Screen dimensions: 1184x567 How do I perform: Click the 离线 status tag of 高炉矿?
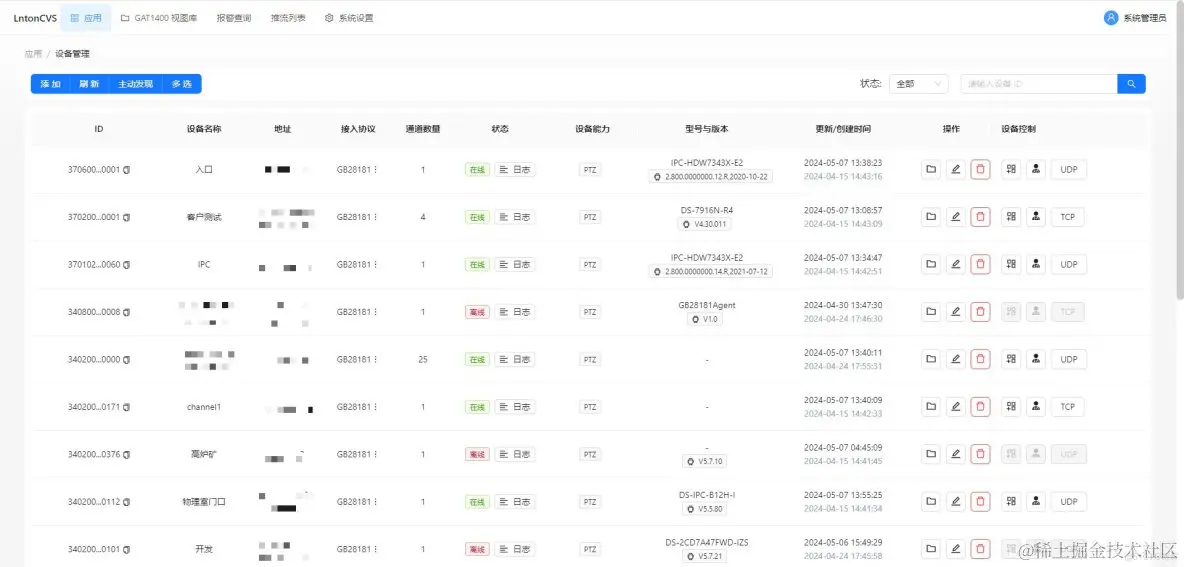point(476,455)
